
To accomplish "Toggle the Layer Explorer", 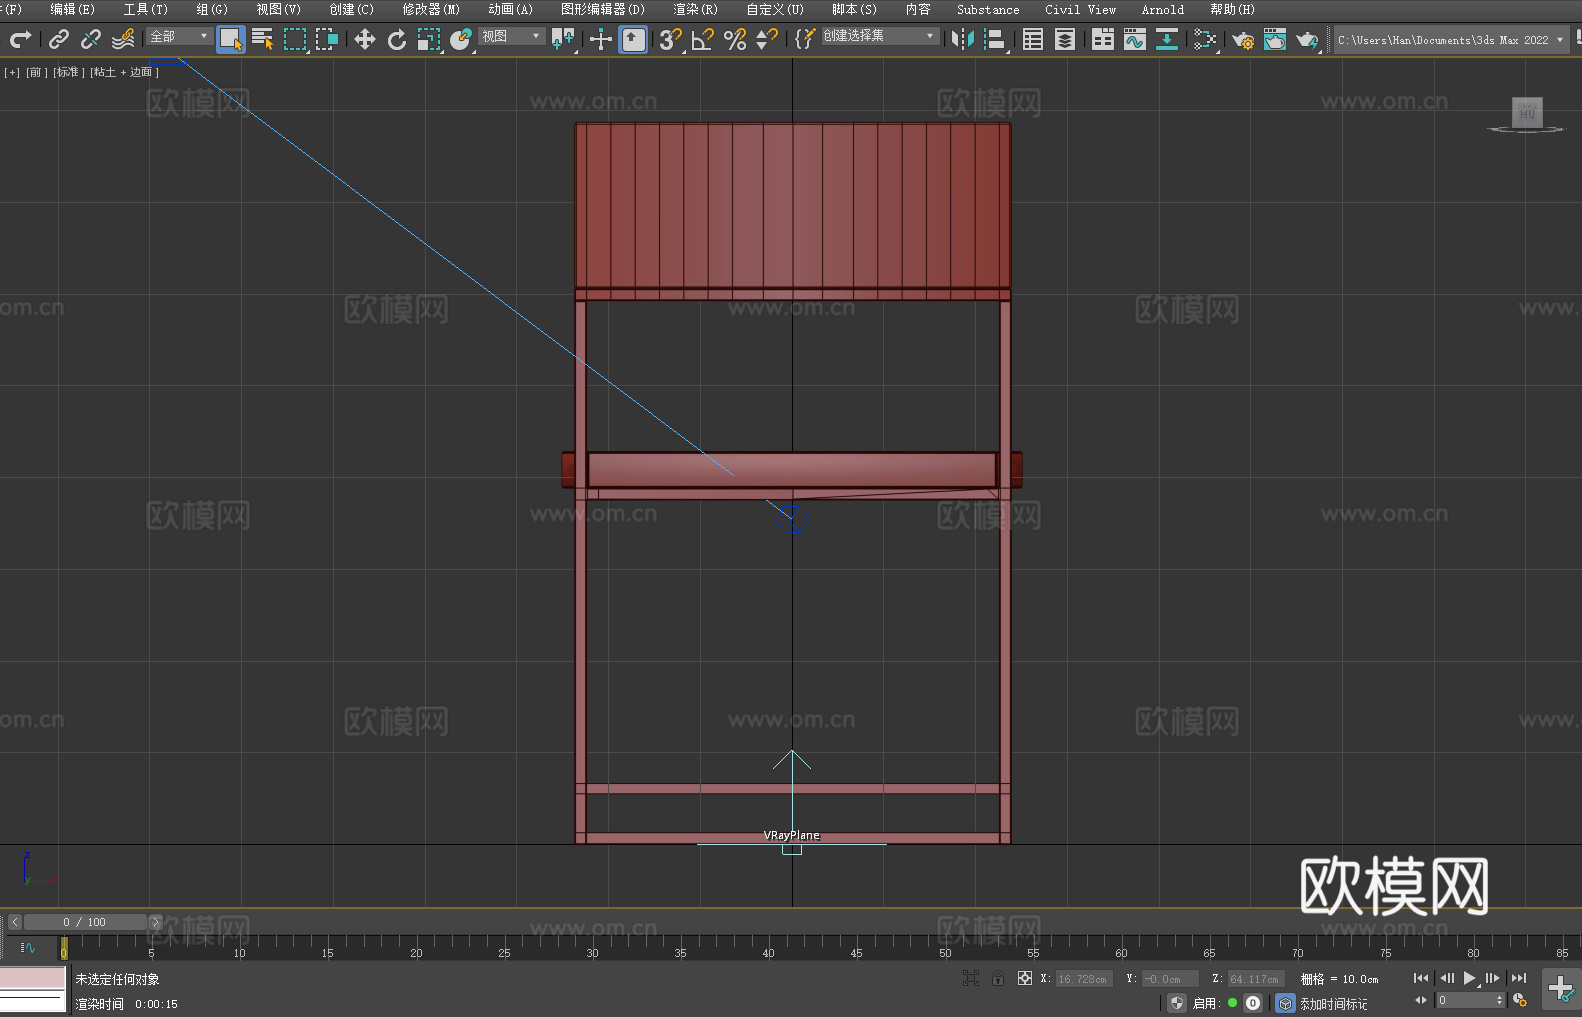I will point(1065,39).
